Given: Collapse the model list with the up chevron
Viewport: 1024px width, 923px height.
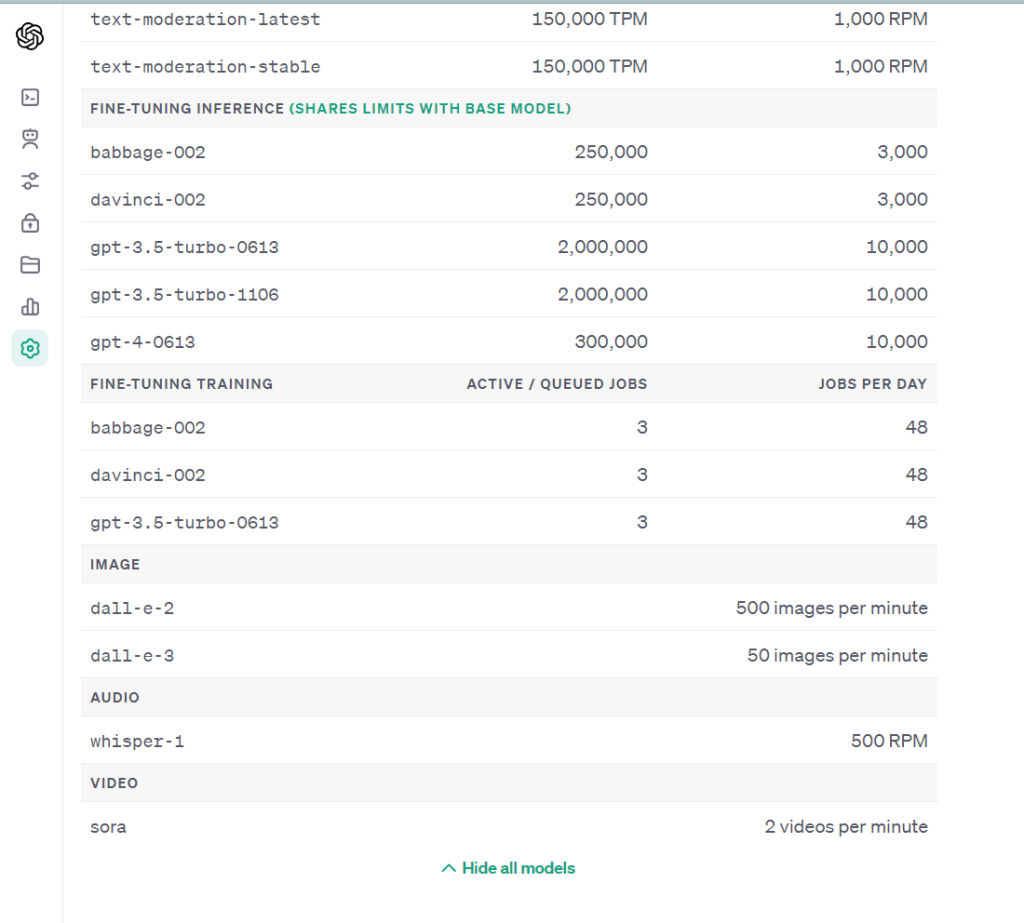Looking at the screenshot, I should pos(447,868).
